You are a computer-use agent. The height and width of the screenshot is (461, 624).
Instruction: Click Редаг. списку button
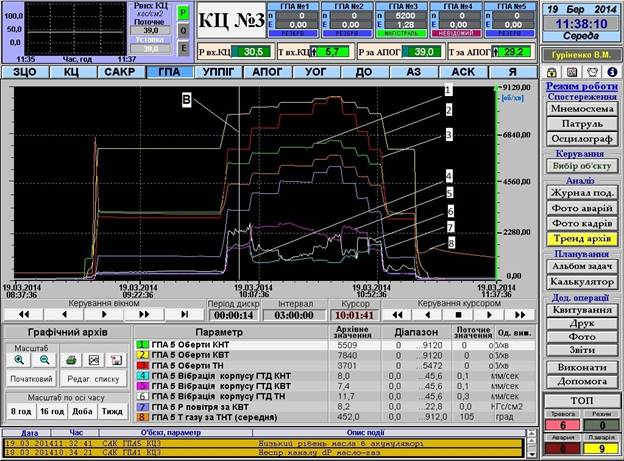coord(93,379)
